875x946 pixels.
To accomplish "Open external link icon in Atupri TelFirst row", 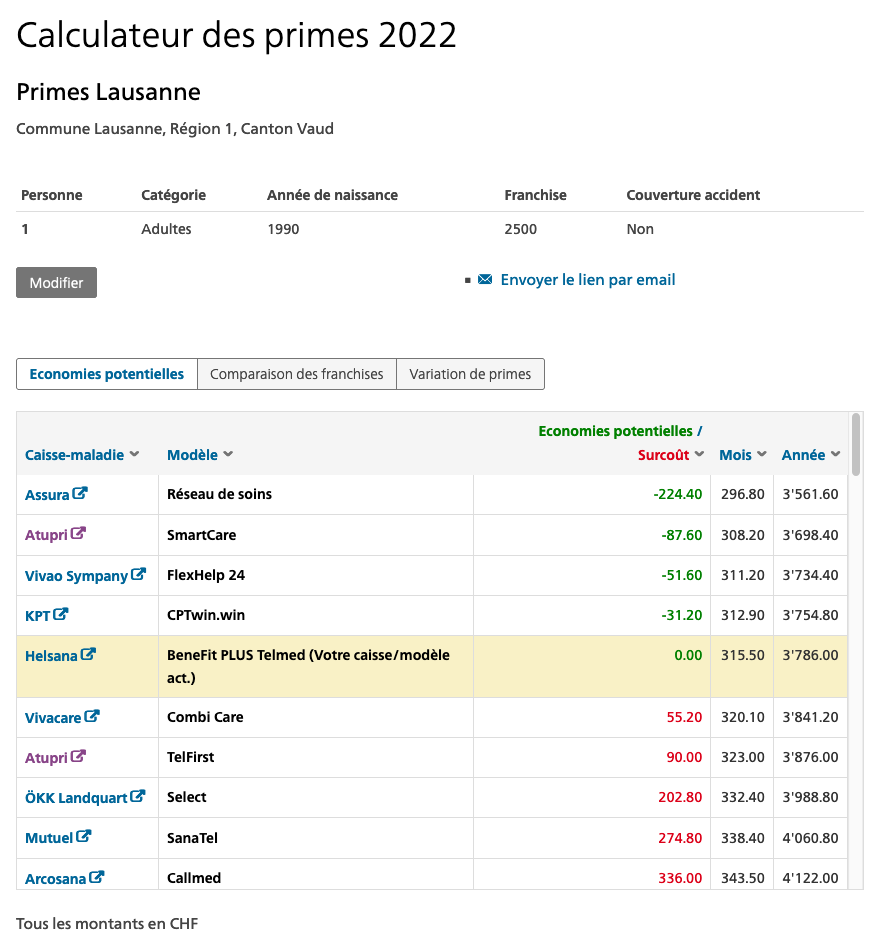I will [78, 756].
